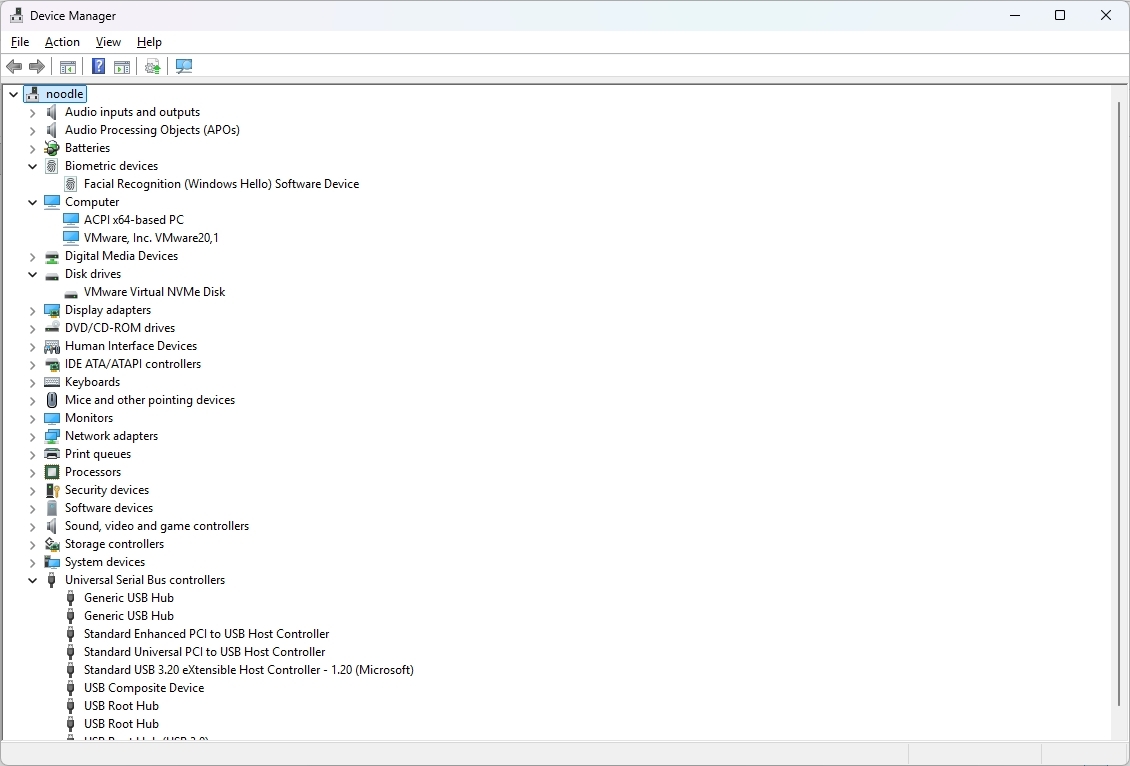Select the VMware Virtual NVMe Disk device
The image size is (1130, 766).
pos(154,292)
